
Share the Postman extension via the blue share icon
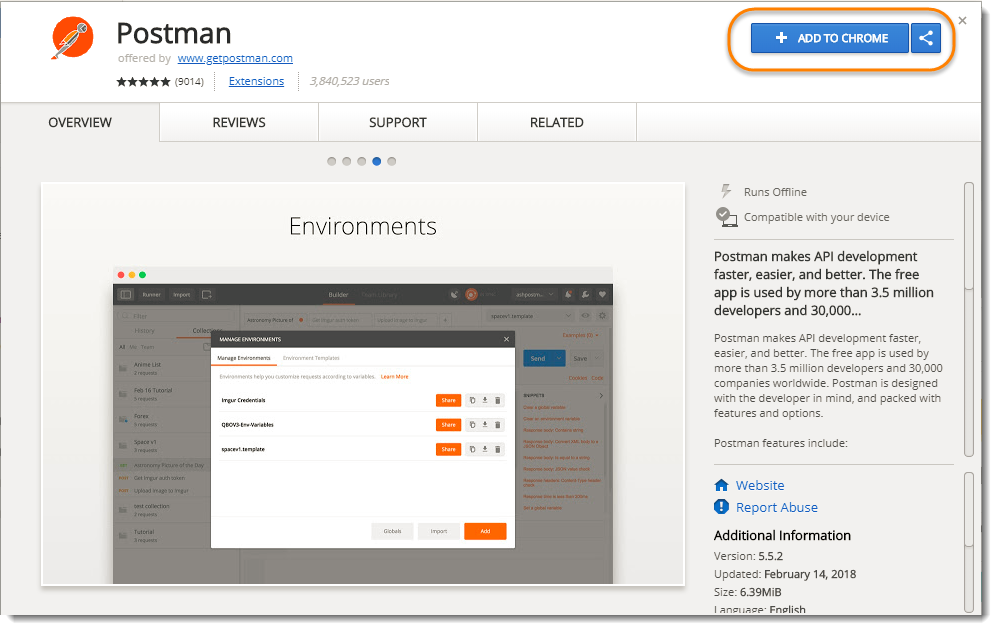click(926, 37)
